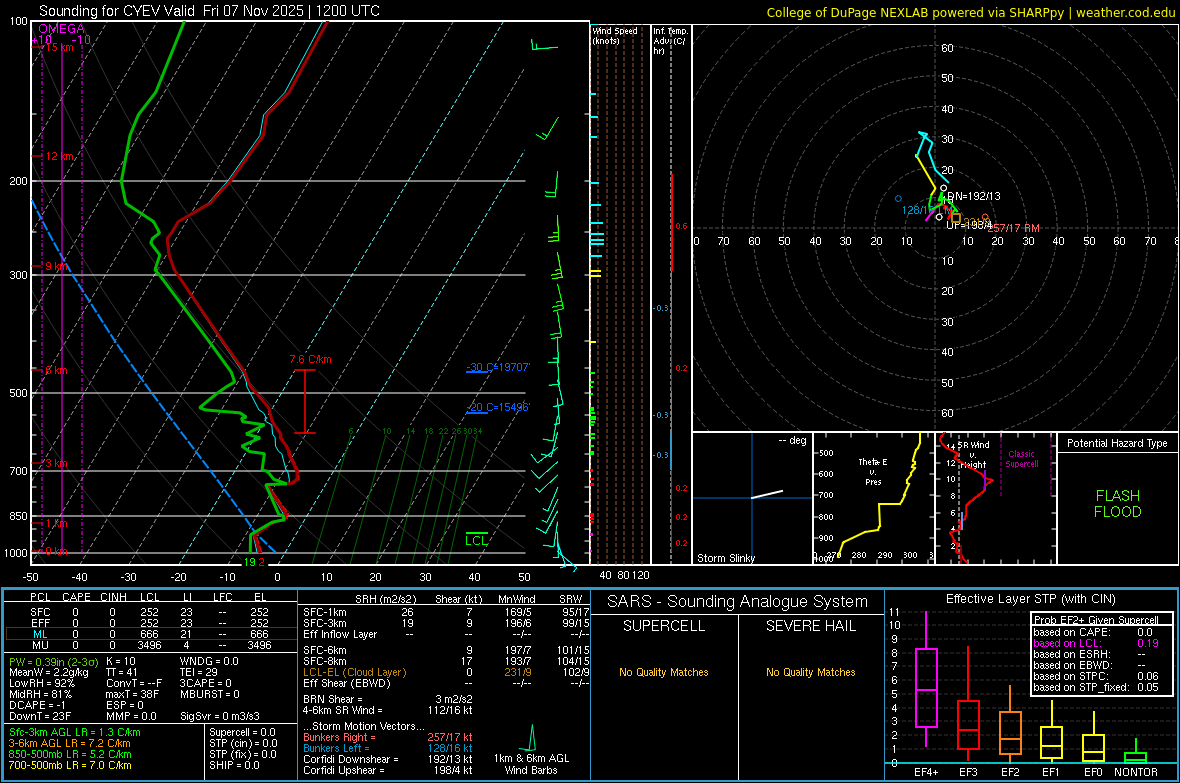Click the 'BRN Shear =' row
Image resolution: width=1180 pixels, height=783 pixels.
tap(388, 699)
